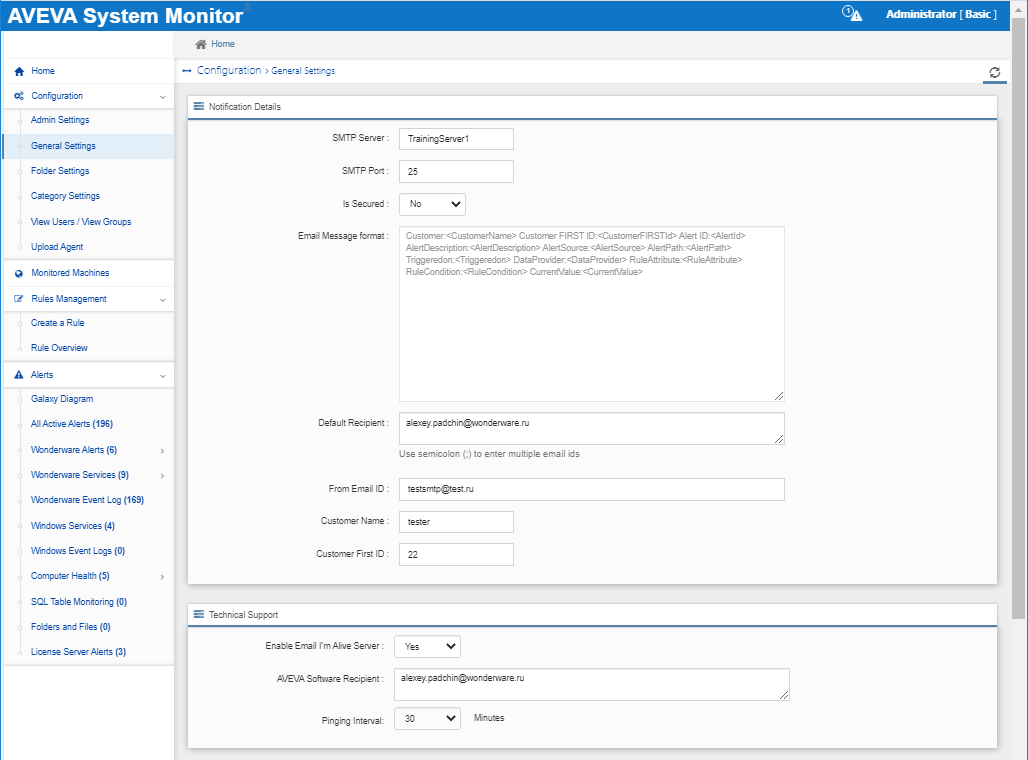Click the refresh icon on General Settings page

[x=995, y=72]
